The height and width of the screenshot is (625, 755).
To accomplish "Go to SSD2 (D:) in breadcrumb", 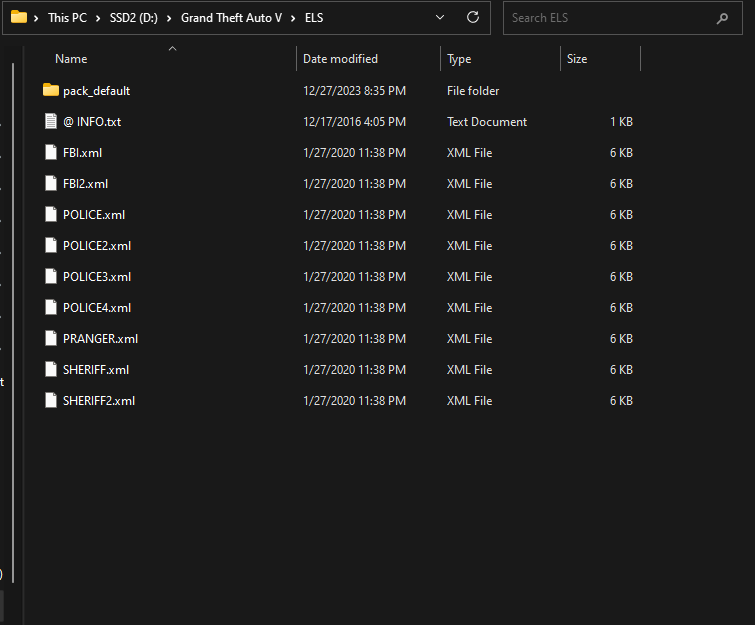I will [x=134, y=18].
